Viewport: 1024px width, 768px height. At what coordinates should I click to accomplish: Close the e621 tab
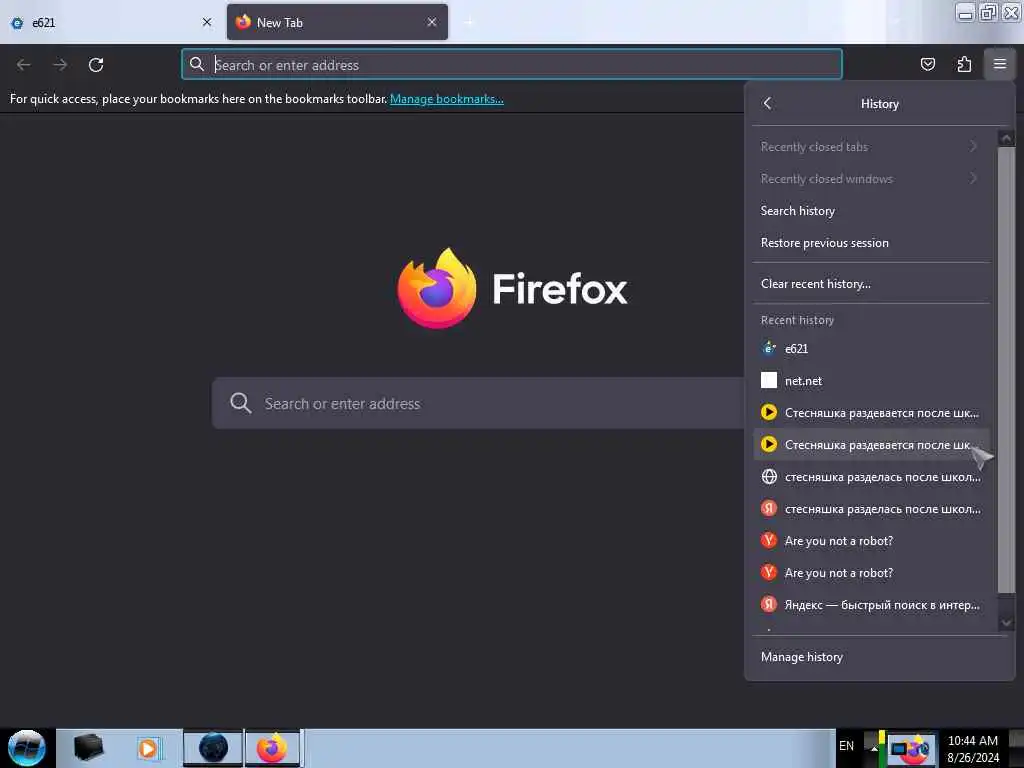tap(207, 22)
